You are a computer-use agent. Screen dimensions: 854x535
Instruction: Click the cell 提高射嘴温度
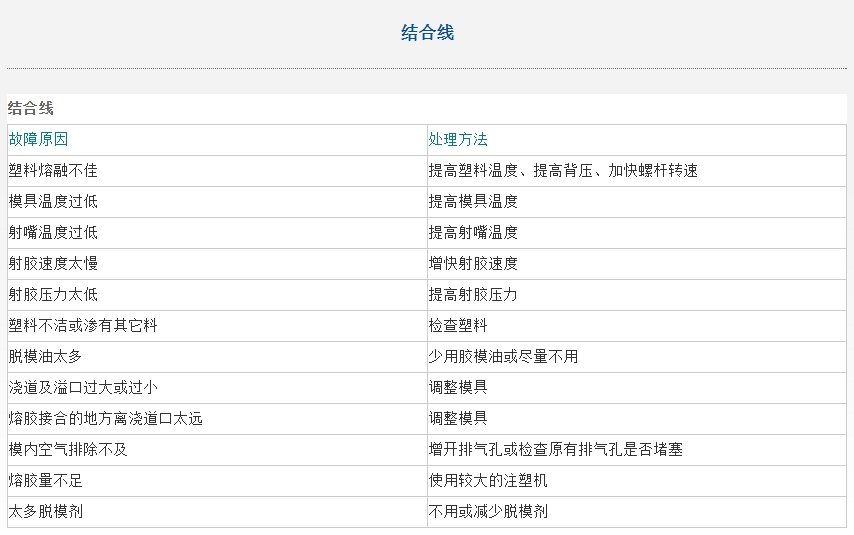637,233
